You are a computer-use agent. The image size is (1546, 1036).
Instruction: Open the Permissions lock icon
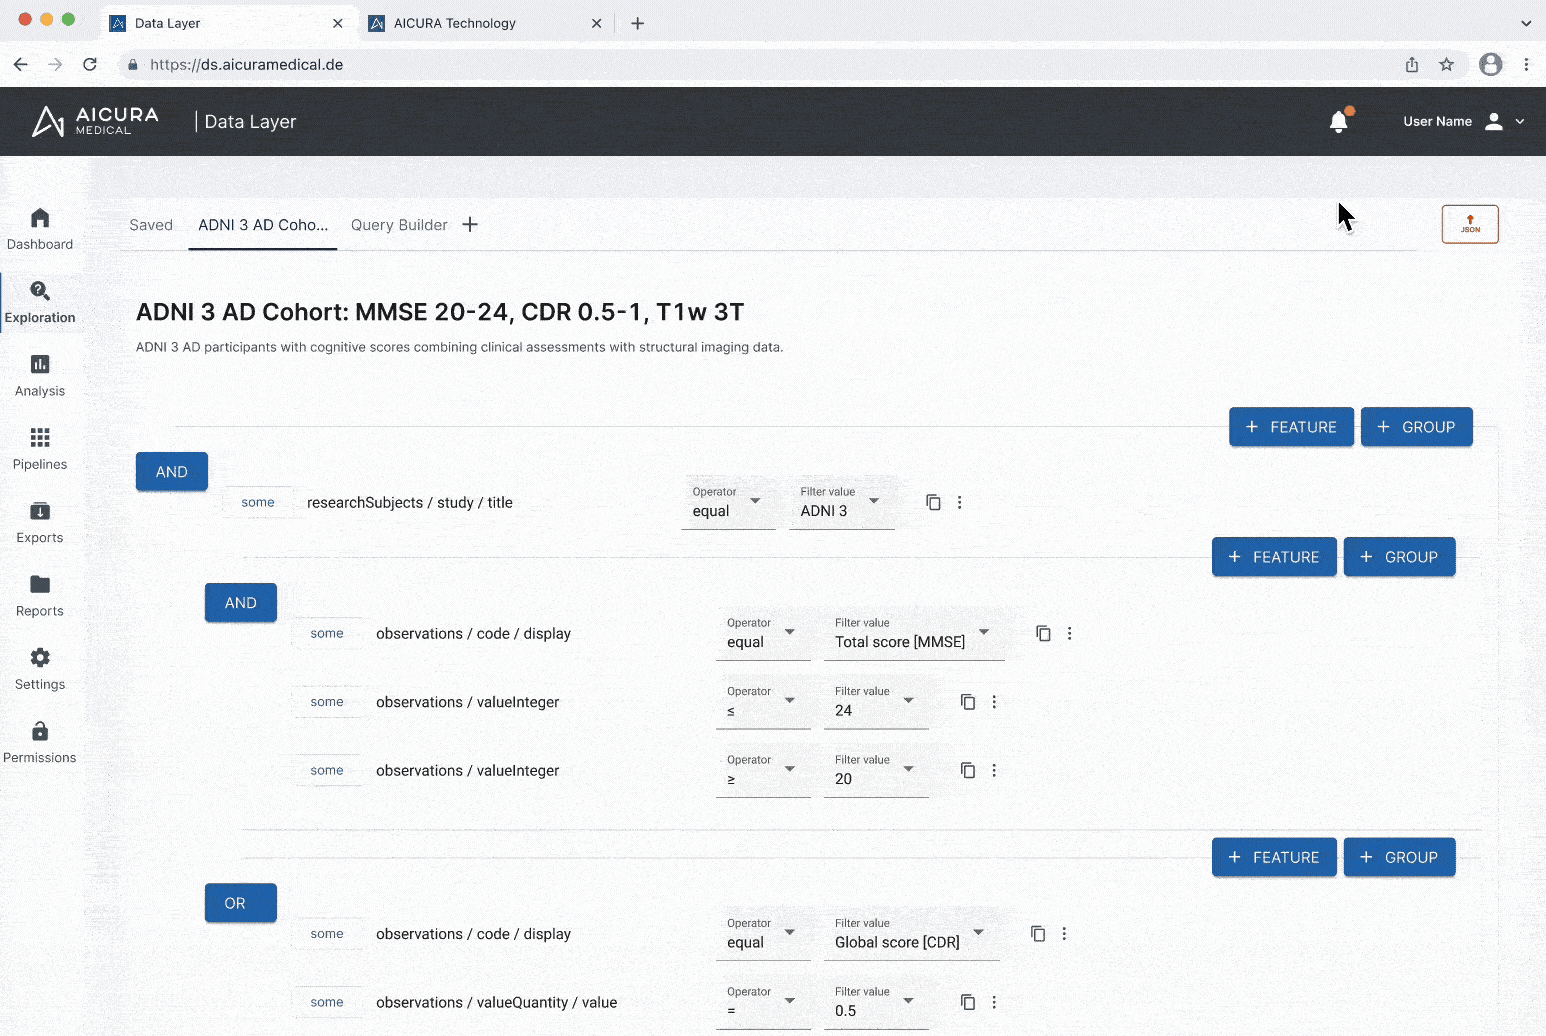tap(40, 731)
